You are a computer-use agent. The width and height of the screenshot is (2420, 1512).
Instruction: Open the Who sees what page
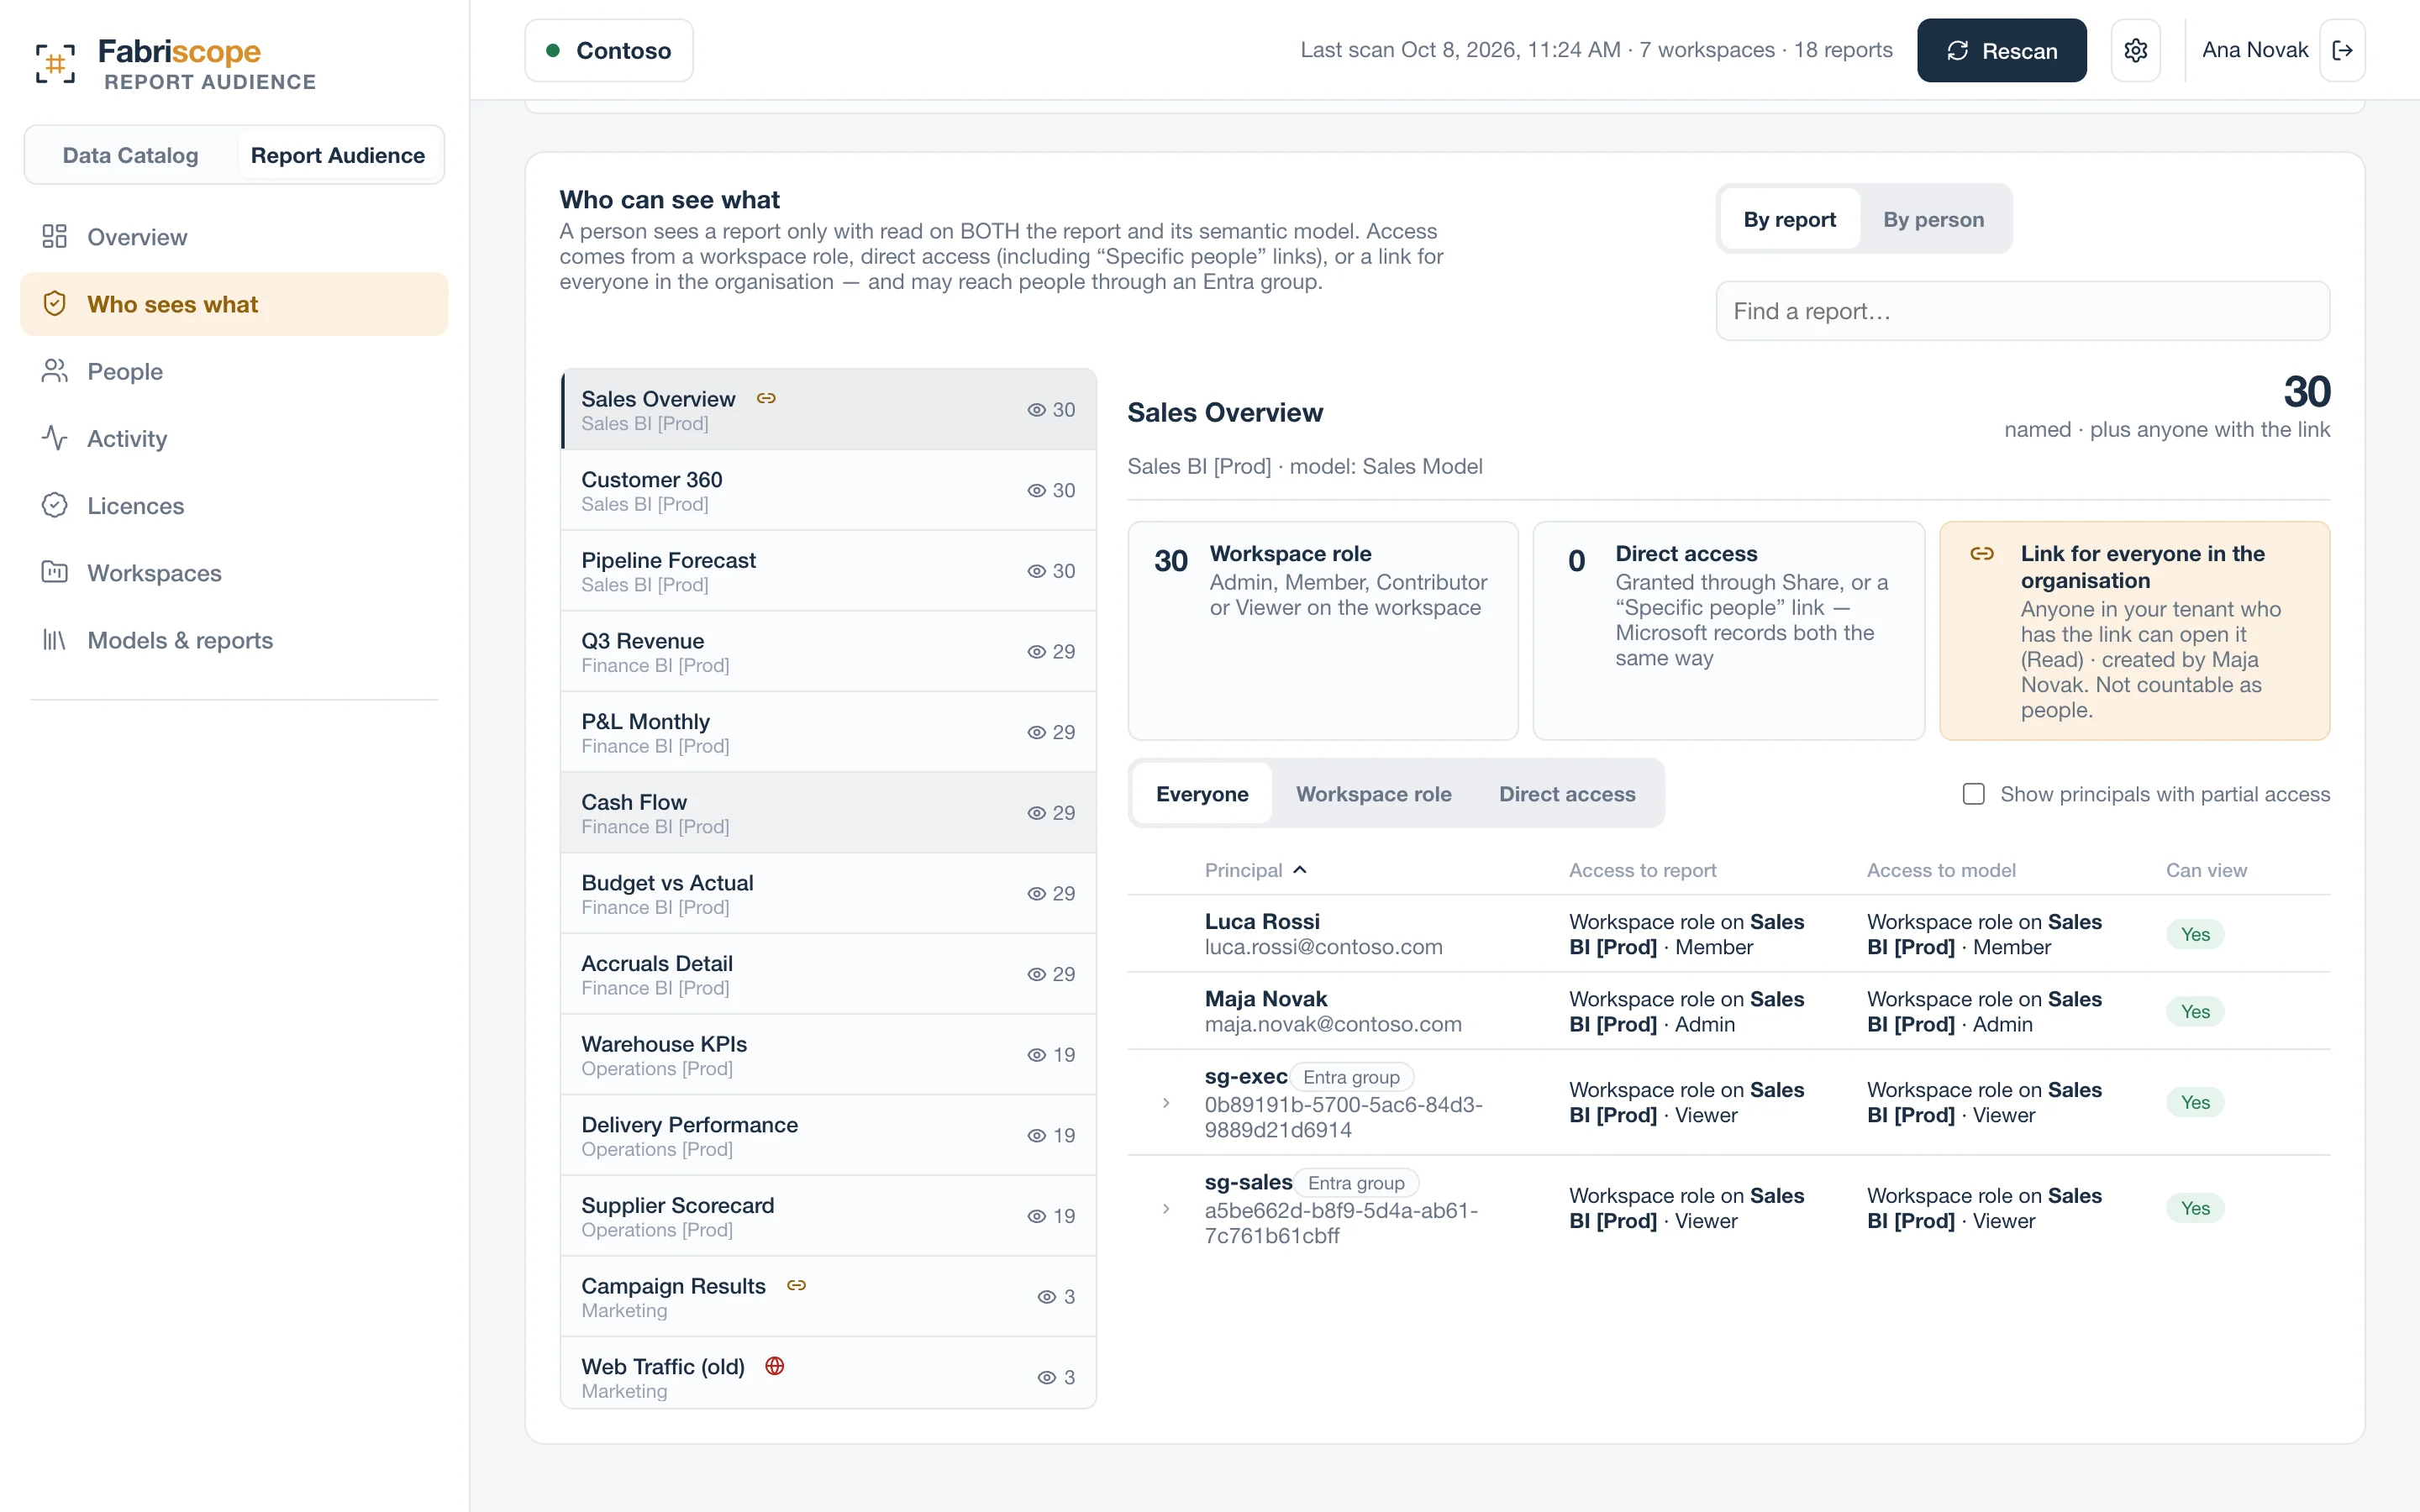point(234,304)
